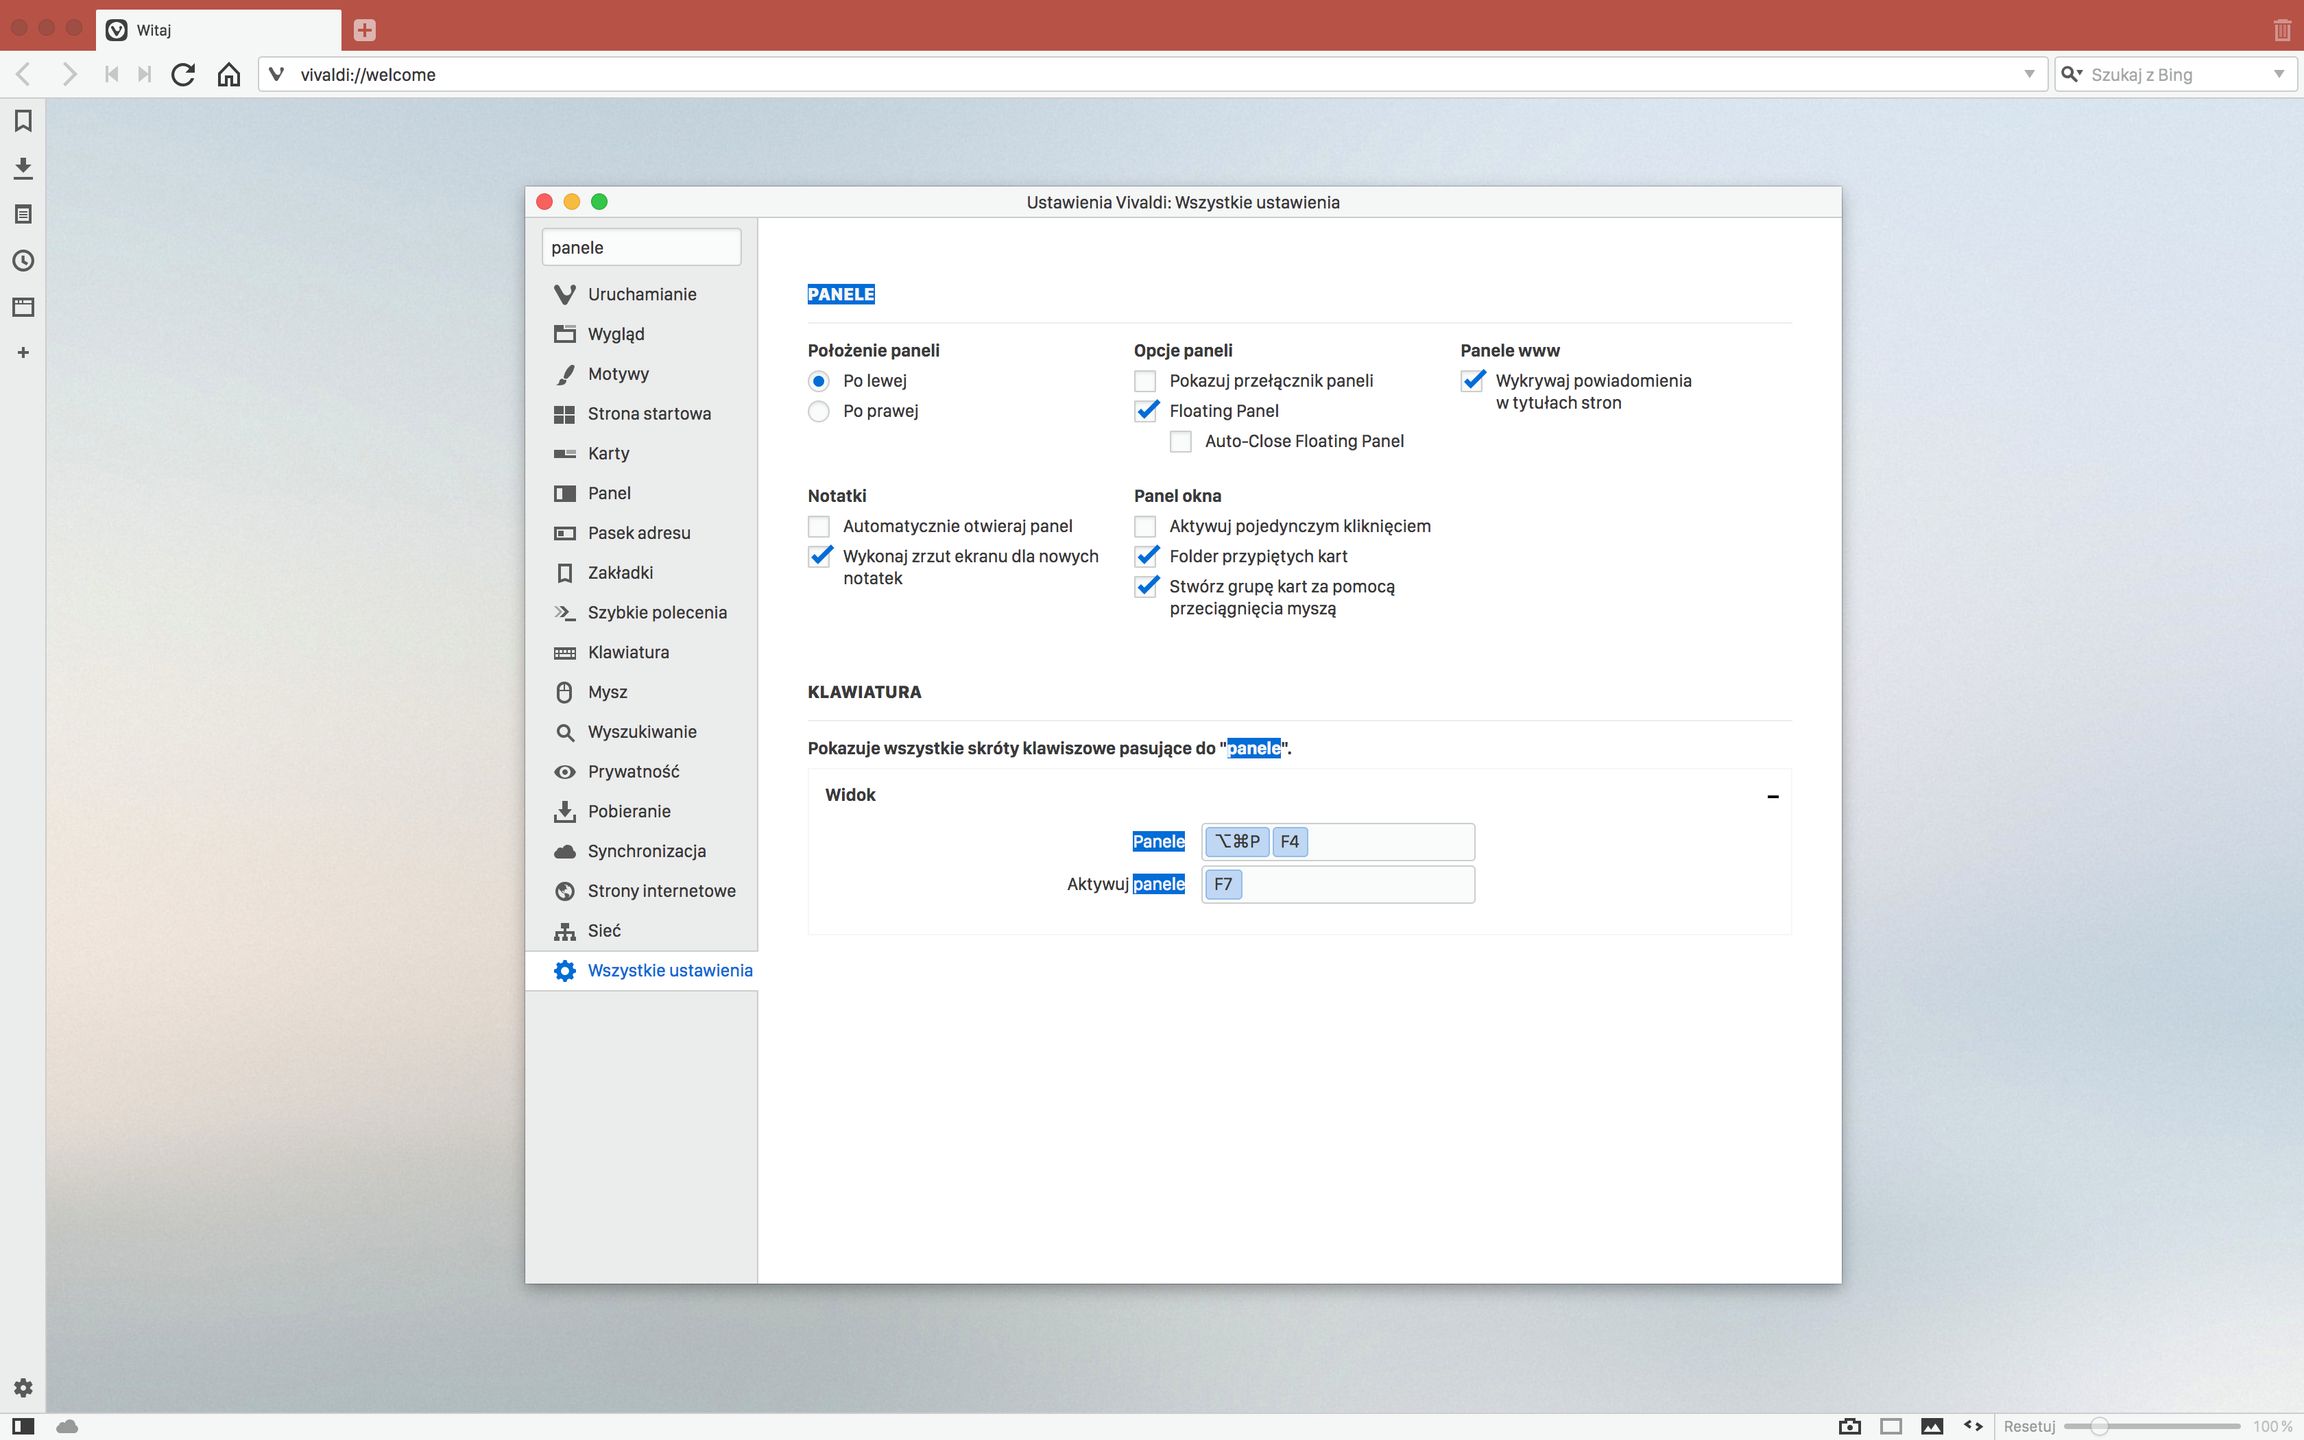Open the Klawiatura settings category

pyautogui.click(x=628, y=652)
